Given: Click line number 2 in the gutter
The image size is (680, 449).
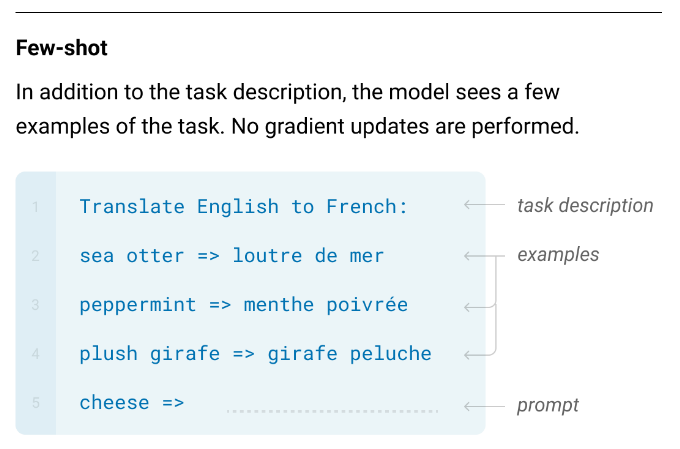Looking at the screenshot, I should point(35,256).
